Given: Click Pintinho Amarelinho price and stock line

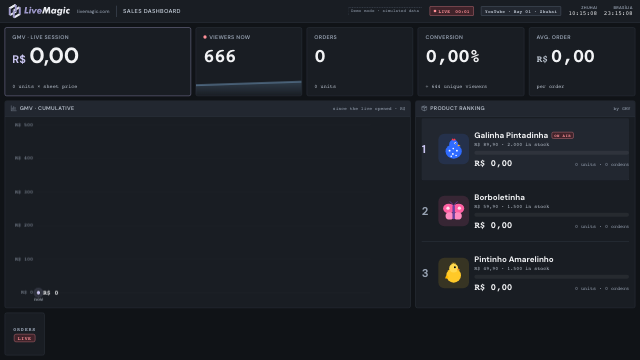Looking at the screenshot, I should [511, 269].
